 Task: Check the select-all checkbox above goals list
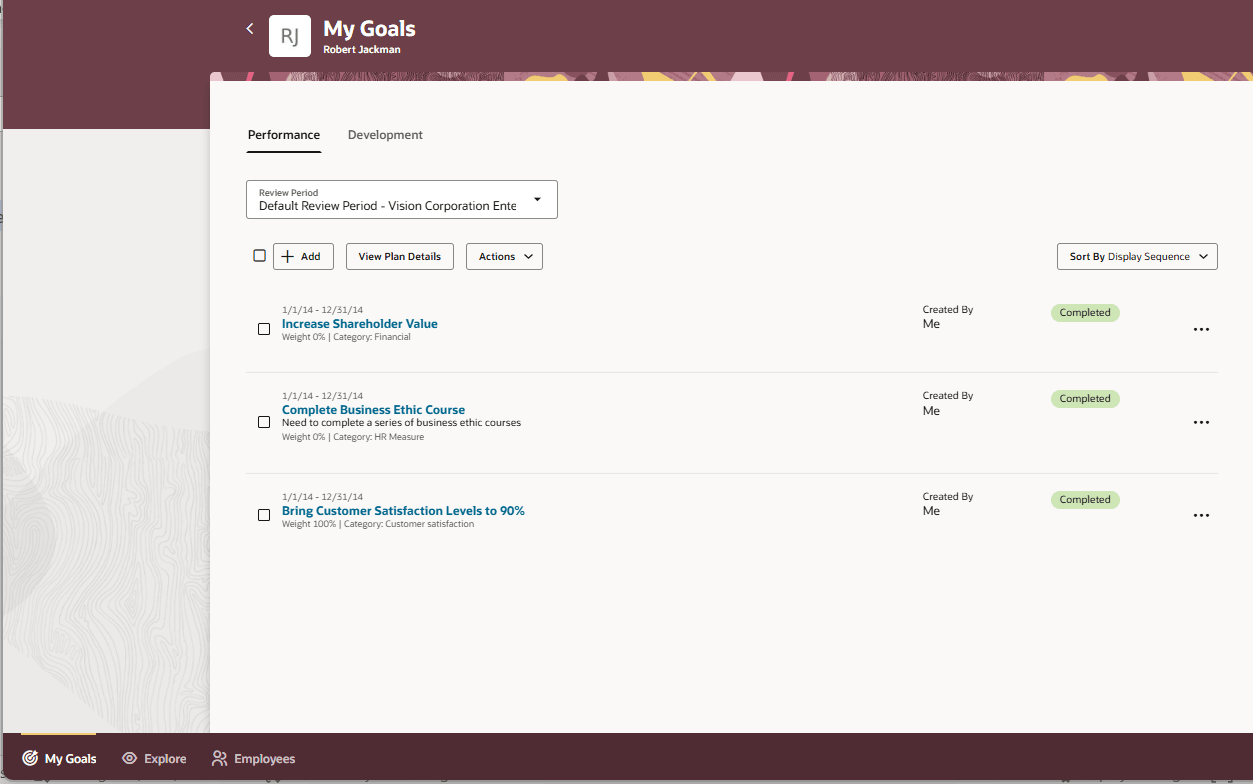[x=259, y=255]
